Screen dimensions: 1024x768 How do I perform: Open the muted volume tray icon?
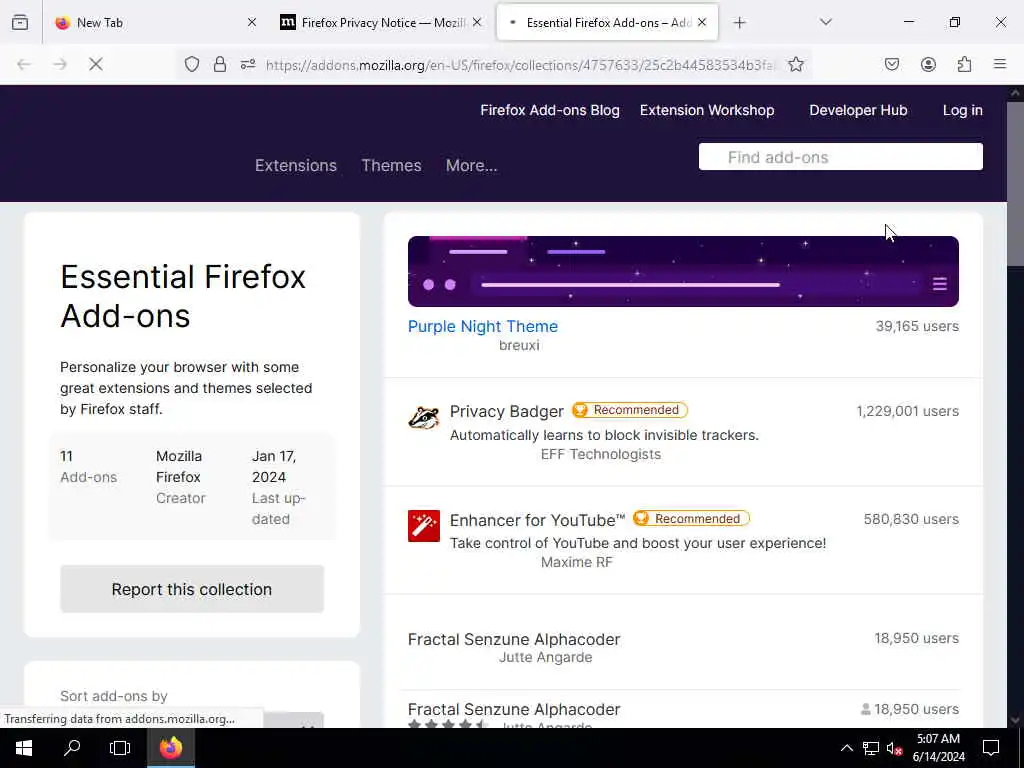(895, 748)
